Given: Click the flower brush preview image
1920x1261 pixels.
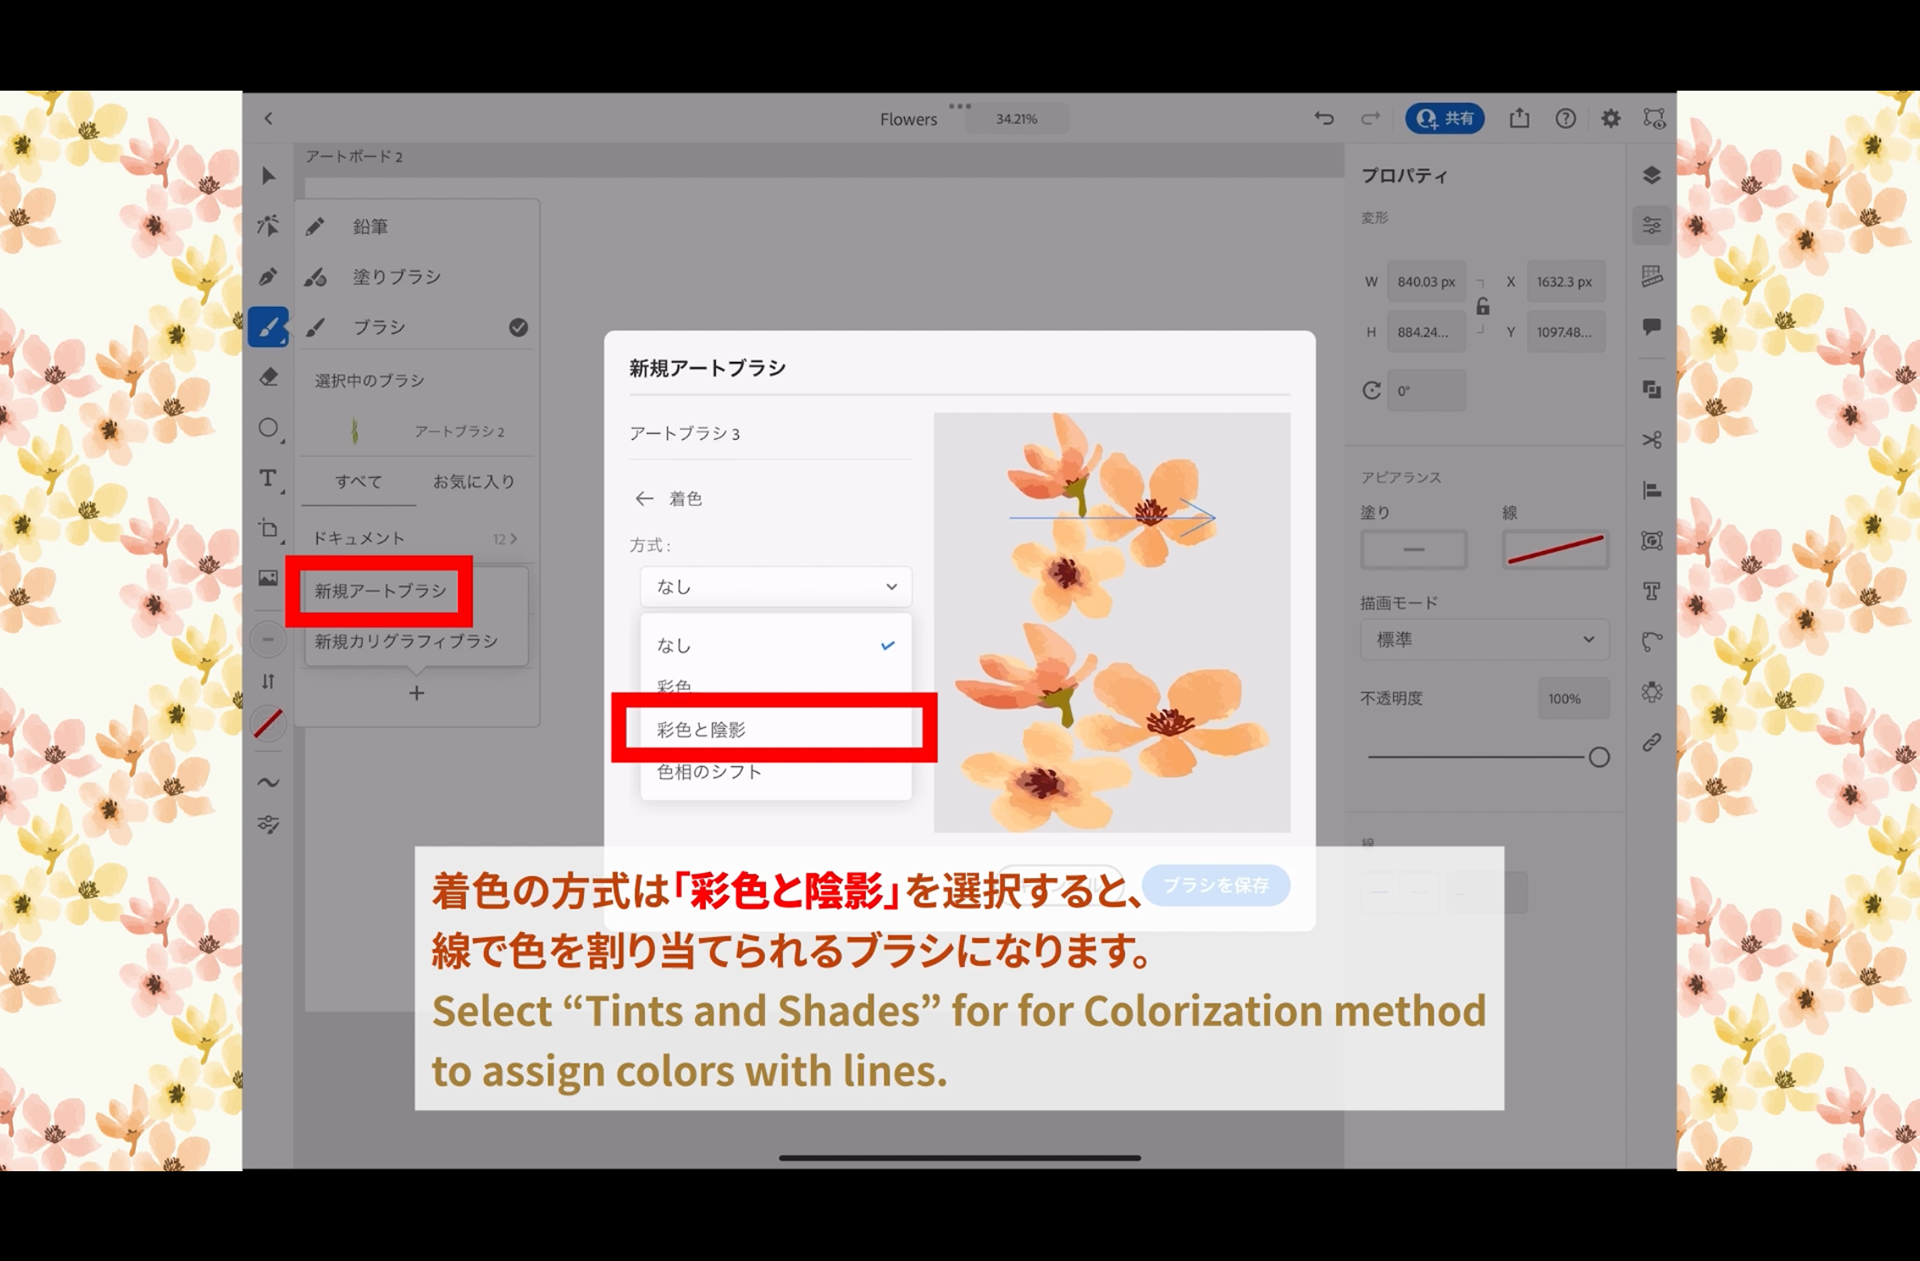Looking at the screenshot, I should 1112,622.
